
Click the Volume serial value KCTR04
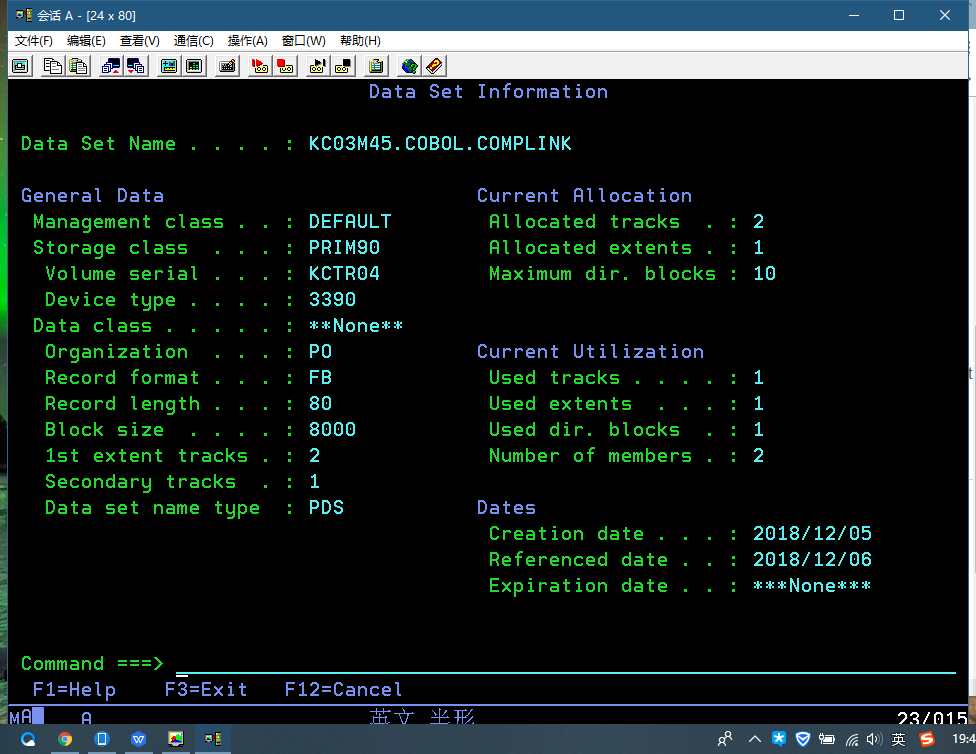pyautogui.click(x=344, y=274)
